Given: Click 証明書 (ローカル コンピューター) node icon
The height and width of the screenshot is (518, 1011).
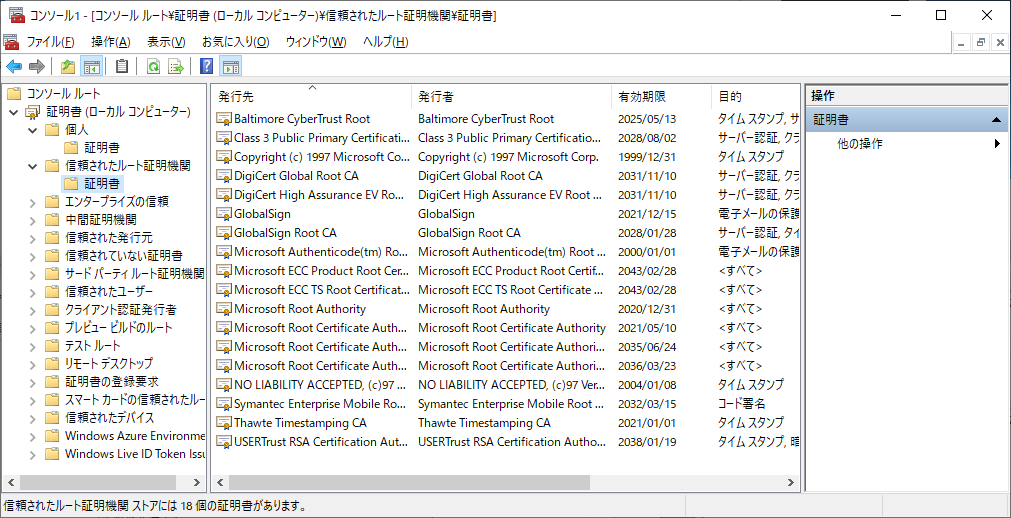Looking at the screenshot, I should pyautogui.click(x=33, y=112).
